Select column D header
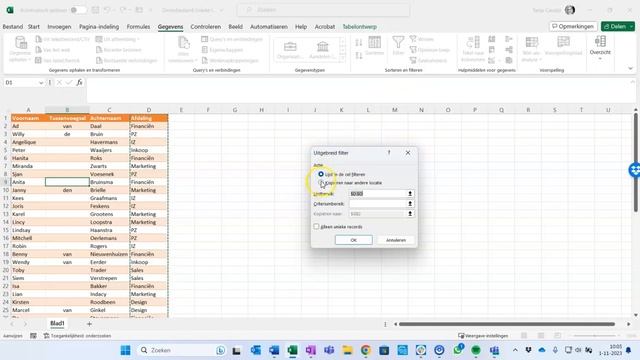This screenshot has height=360, width=640. click(149, 110)
